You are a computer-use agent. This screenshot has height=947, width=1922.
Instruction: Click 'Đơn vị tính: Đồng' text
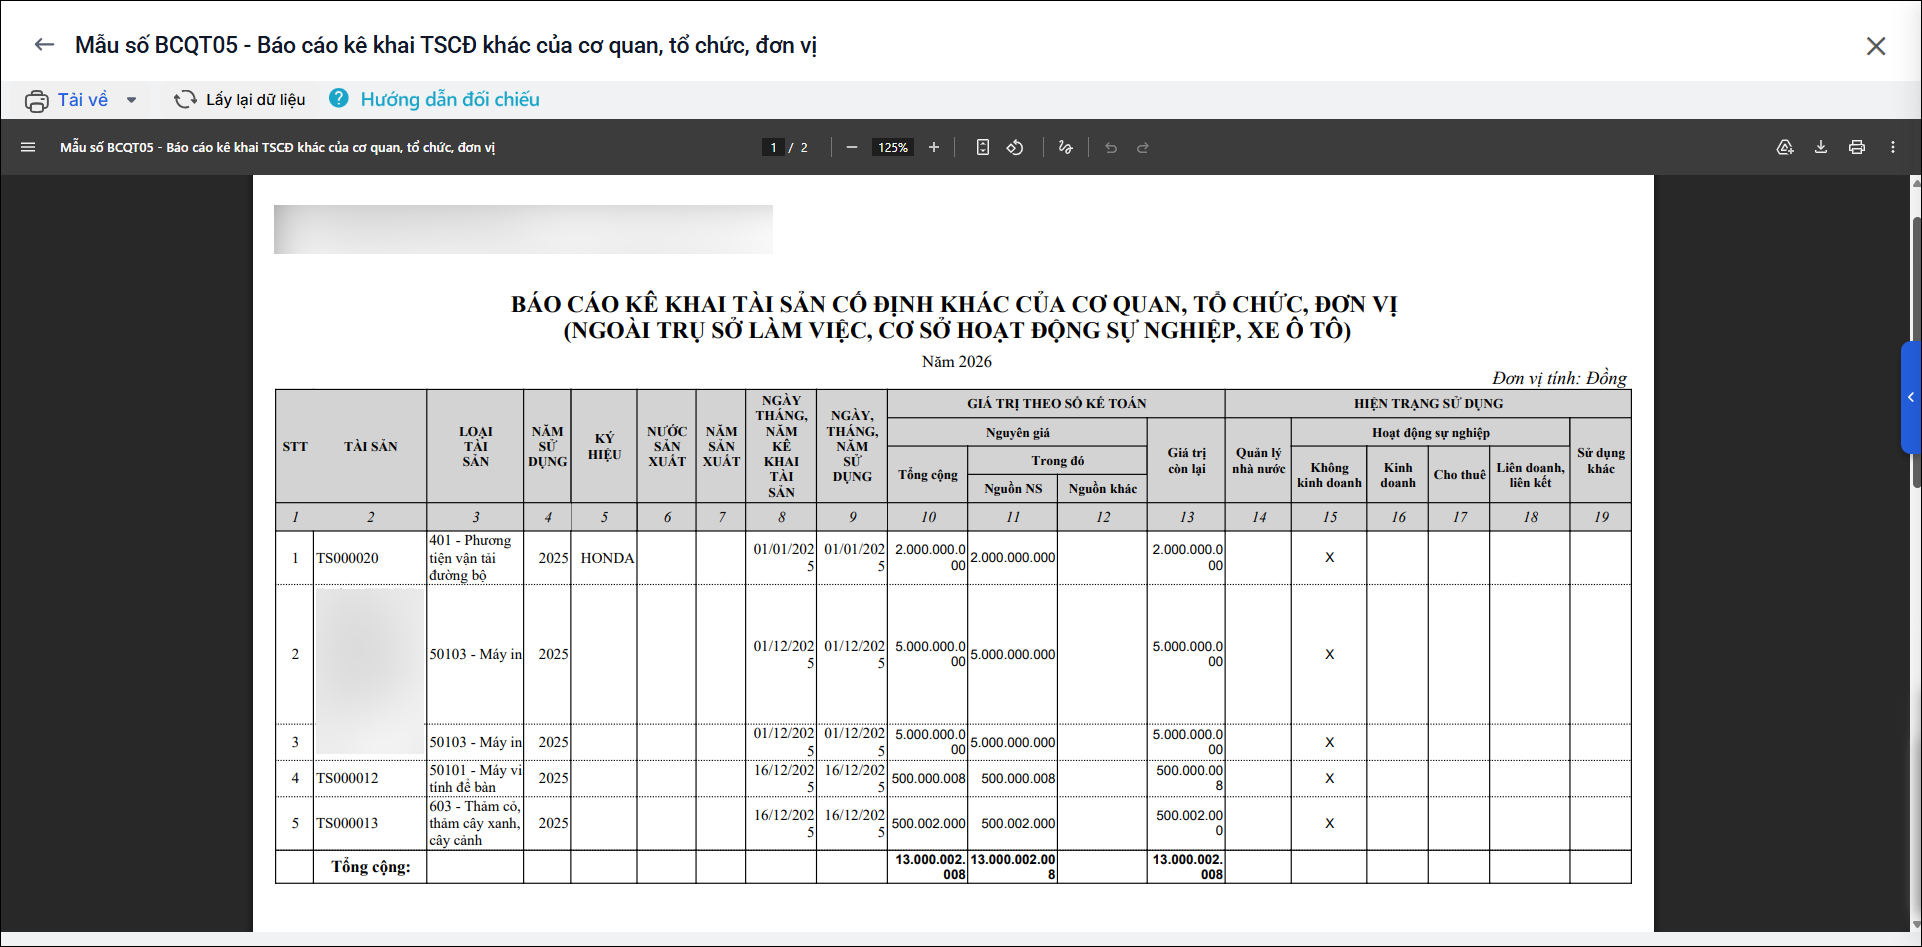(1560, 378)
